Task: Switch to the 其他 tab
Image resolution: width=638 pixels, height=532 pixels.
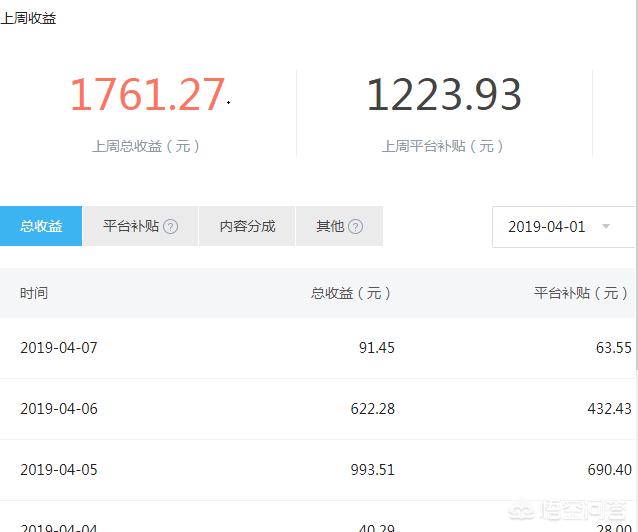Action: pos(339,226)
